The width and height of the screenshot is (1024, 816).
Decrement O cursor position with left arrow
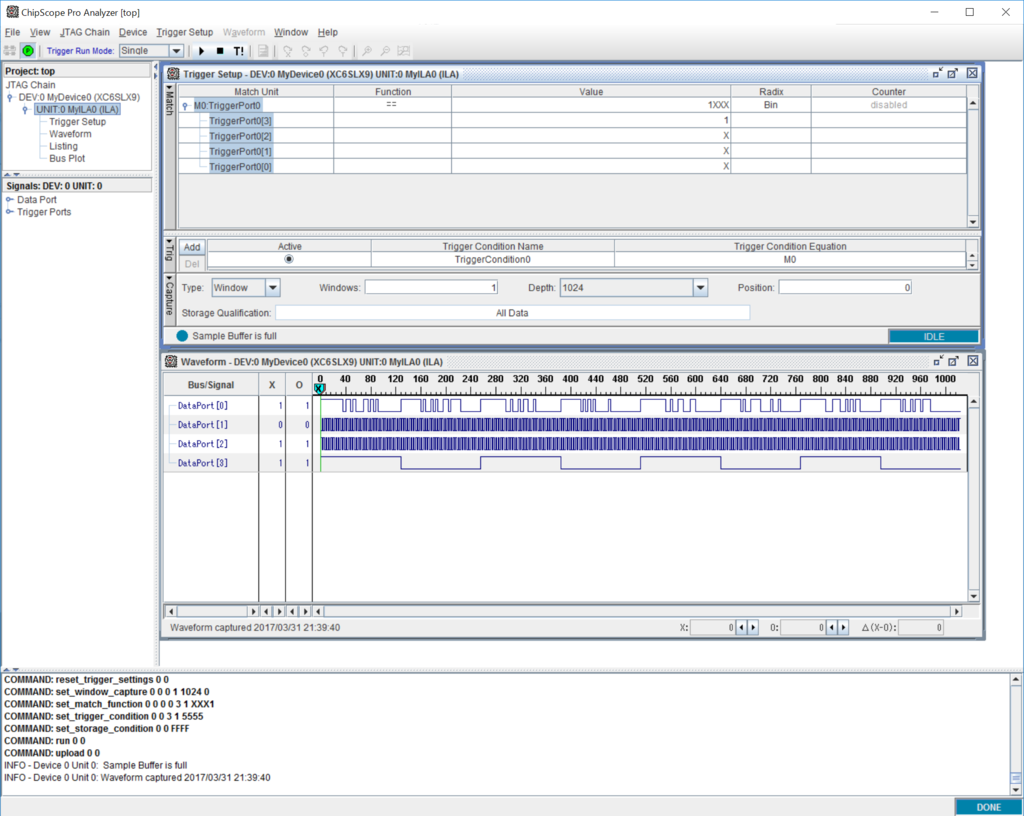[831, 627]
